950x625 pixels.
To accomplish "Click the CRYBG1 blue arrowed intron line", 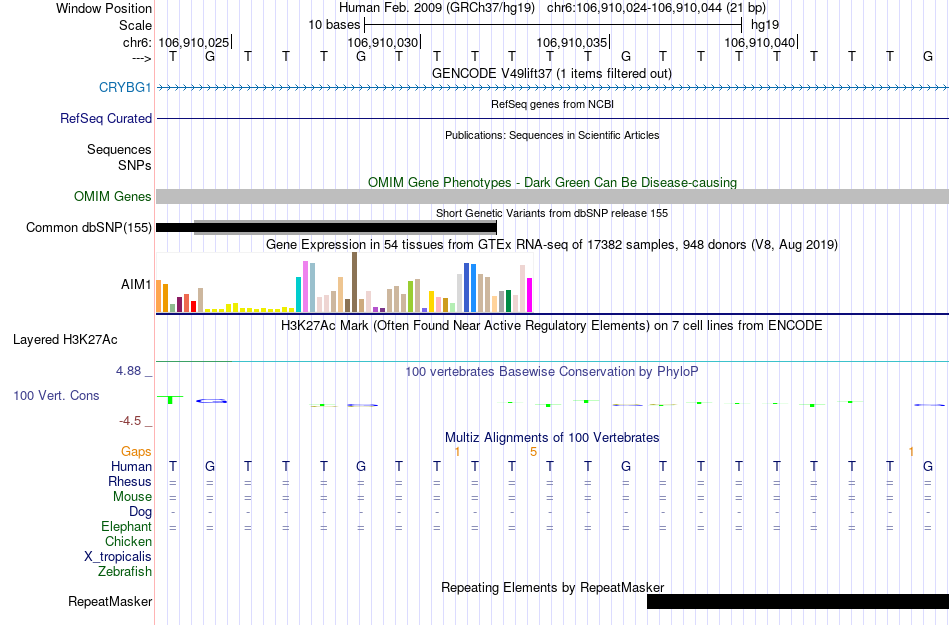I will pyautogui.click(x=552, y=88).
